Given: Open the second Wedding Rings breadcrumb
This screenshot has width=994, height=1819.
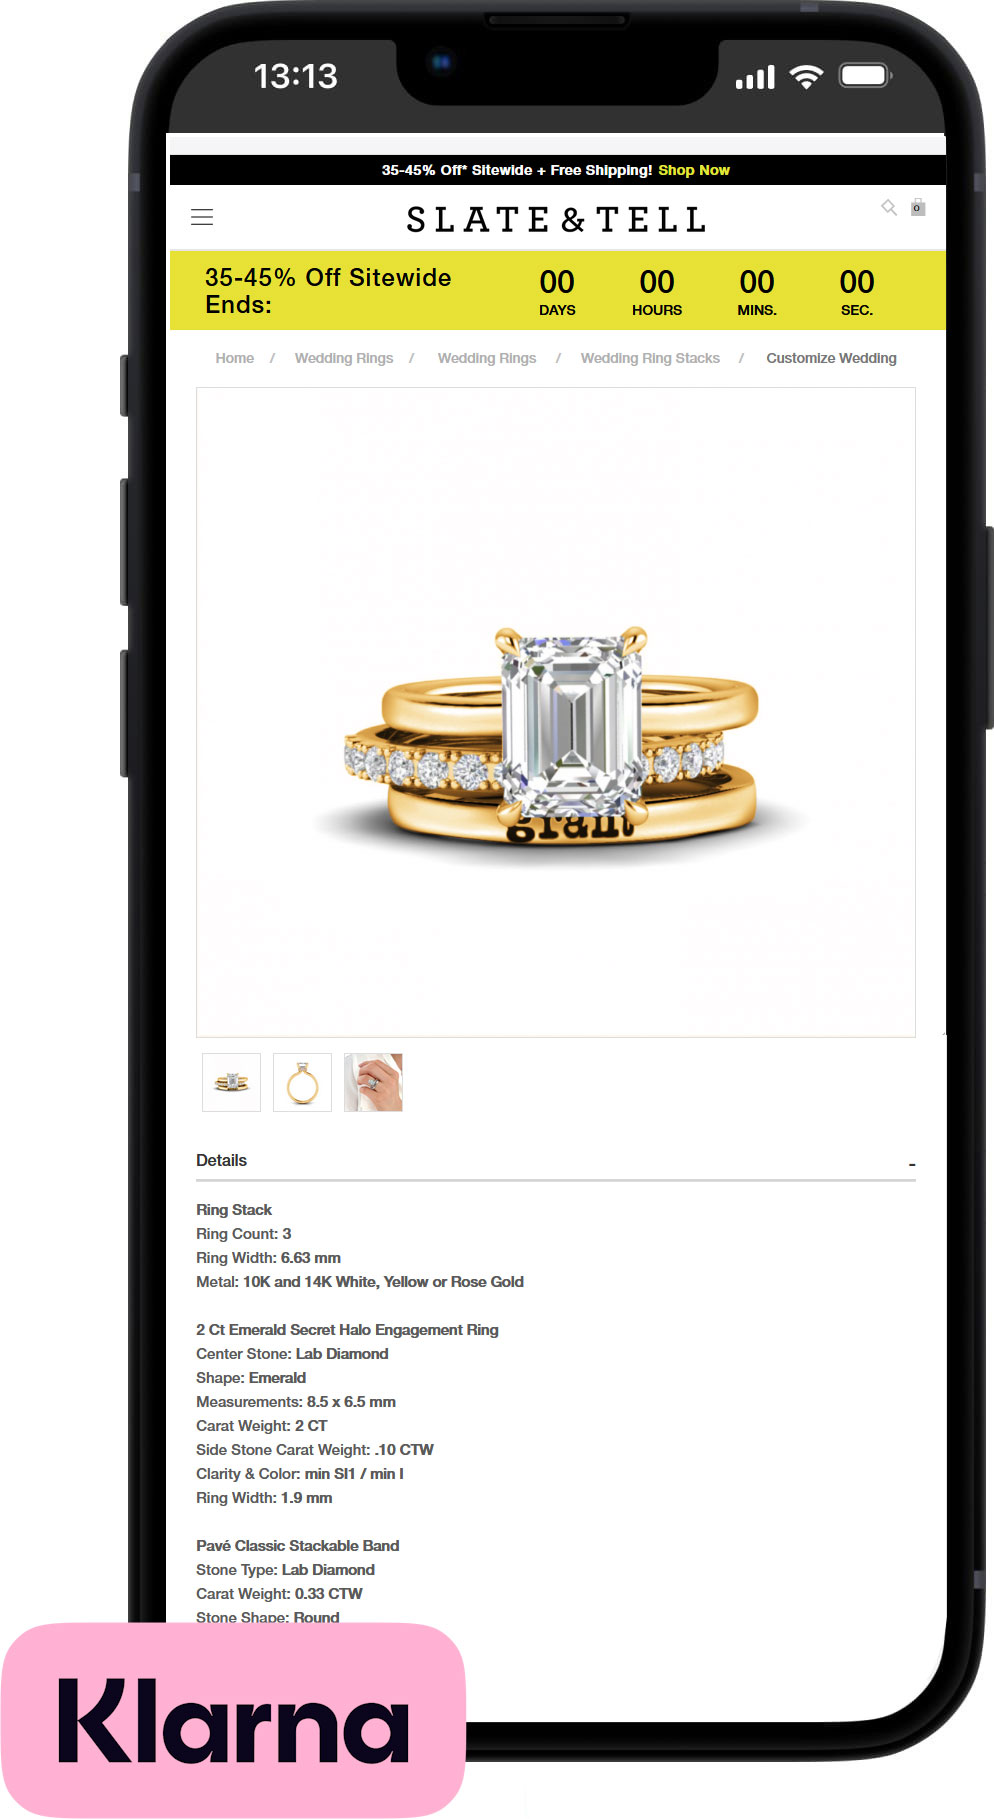Looking at the screenshot, I should pyautogui.click(x=487, y=358).
